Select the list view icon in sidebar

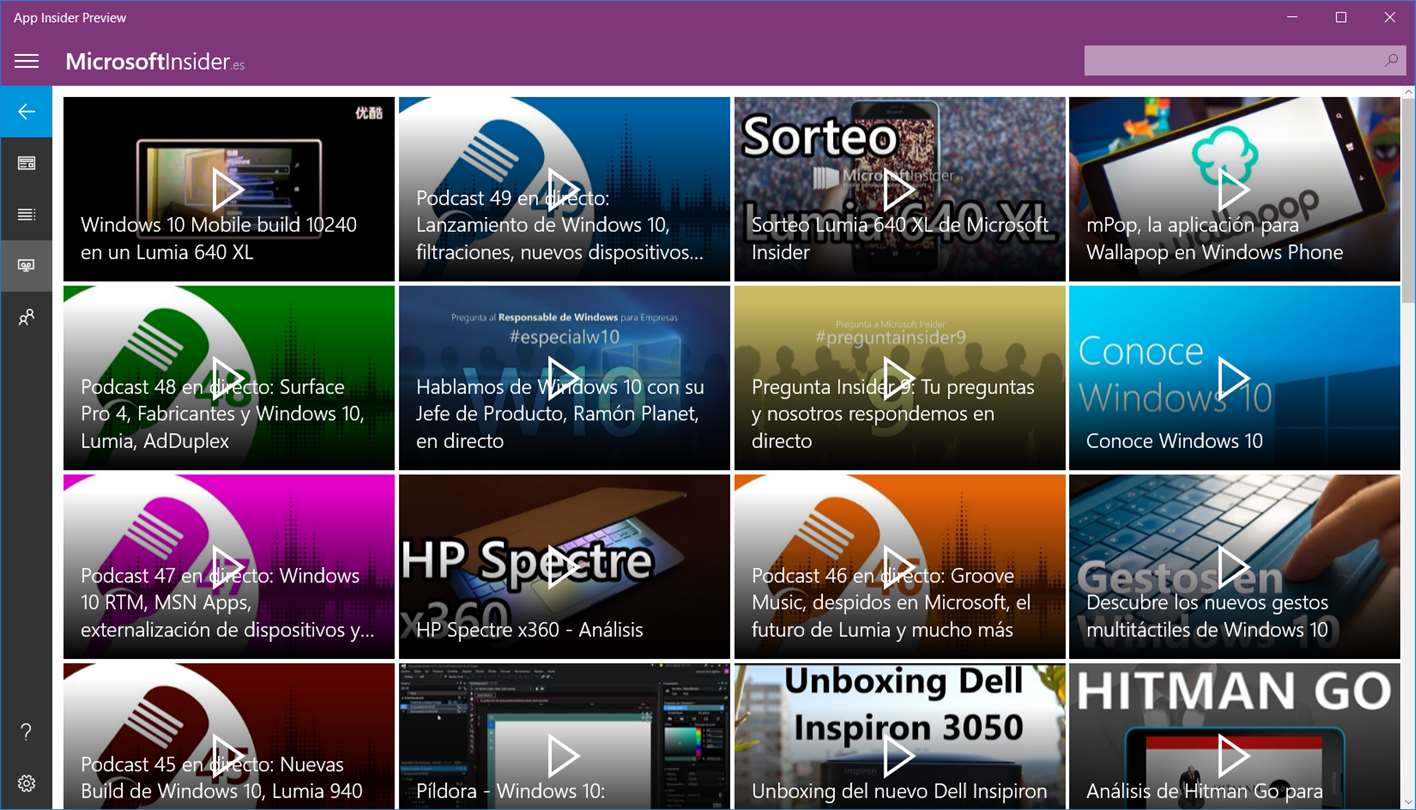[x=26, y=214]
